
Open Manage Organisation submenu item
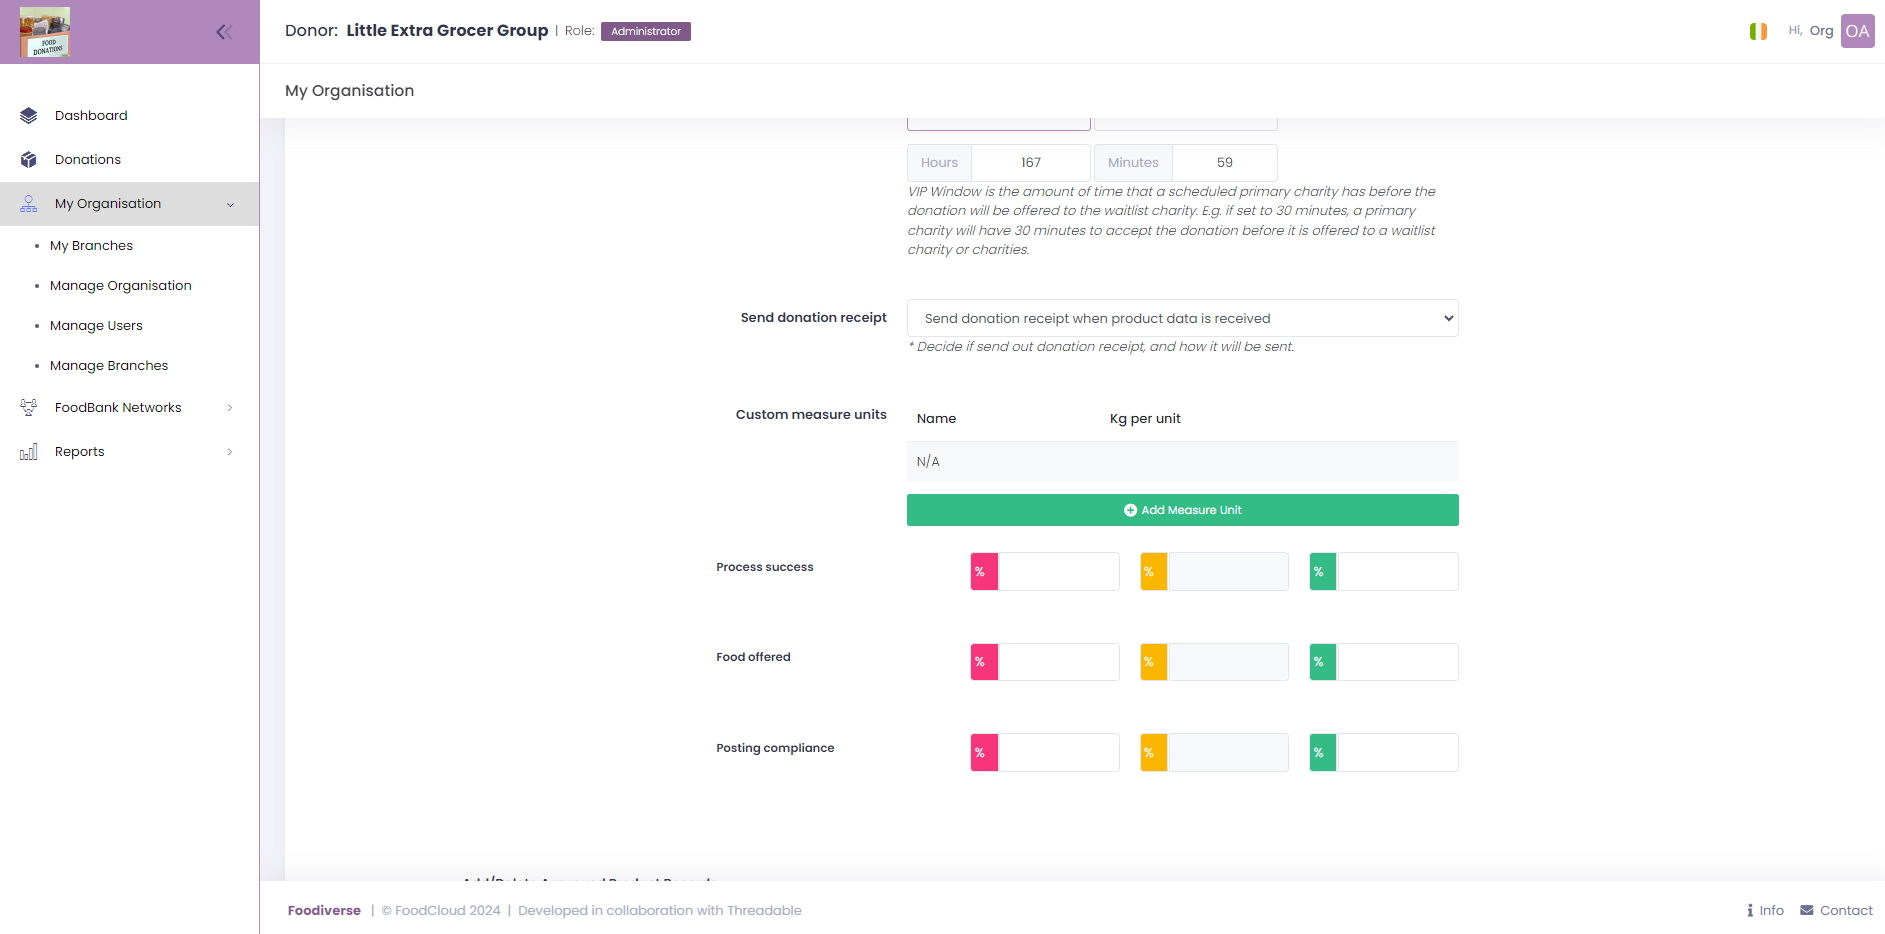pos(121,286)
